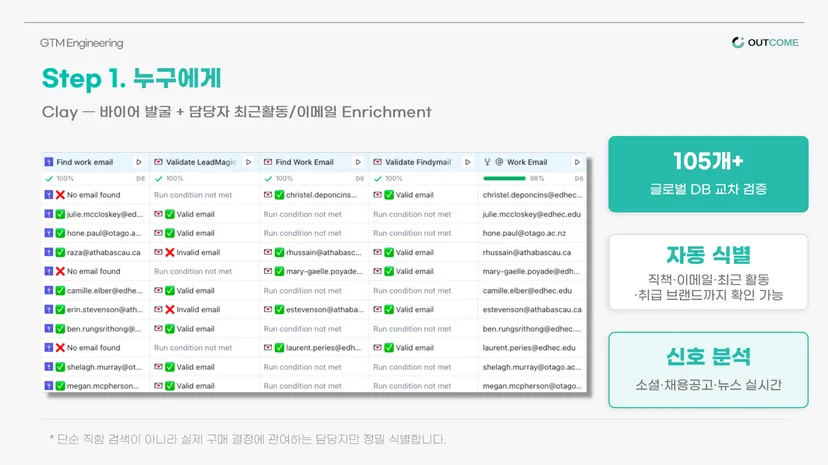Click the 98% green progress bar
This screenshot has height=465, width=828.
(x=504, y=178)
